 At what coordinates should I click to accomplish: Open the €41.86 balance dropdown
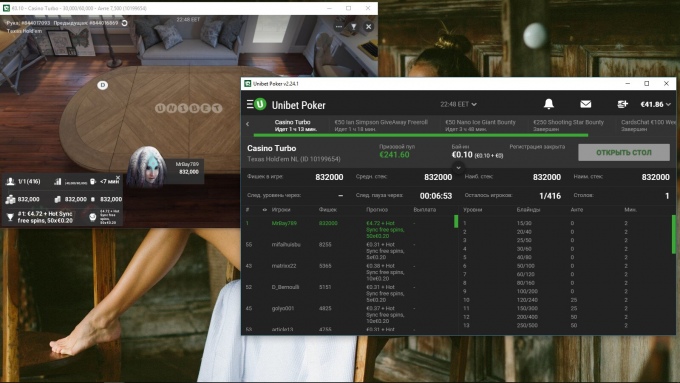pos(655,104)
